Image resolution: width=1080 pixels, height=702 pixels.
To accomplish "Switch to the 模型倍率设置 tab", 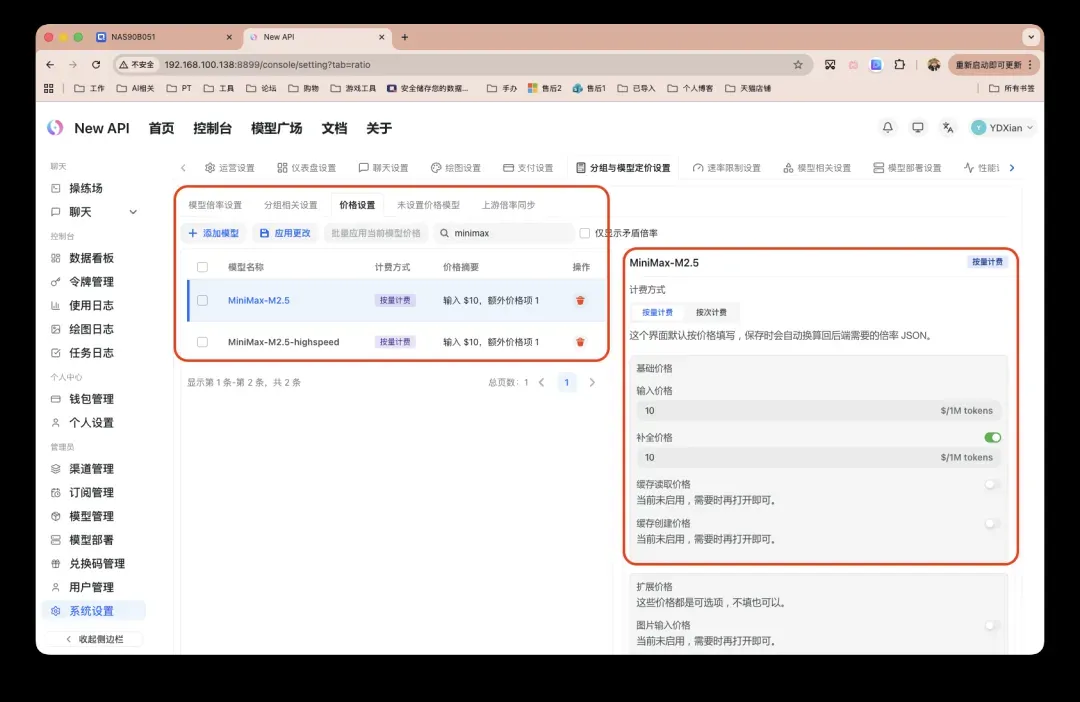I will pyautogui.click(x=215, y=205).
